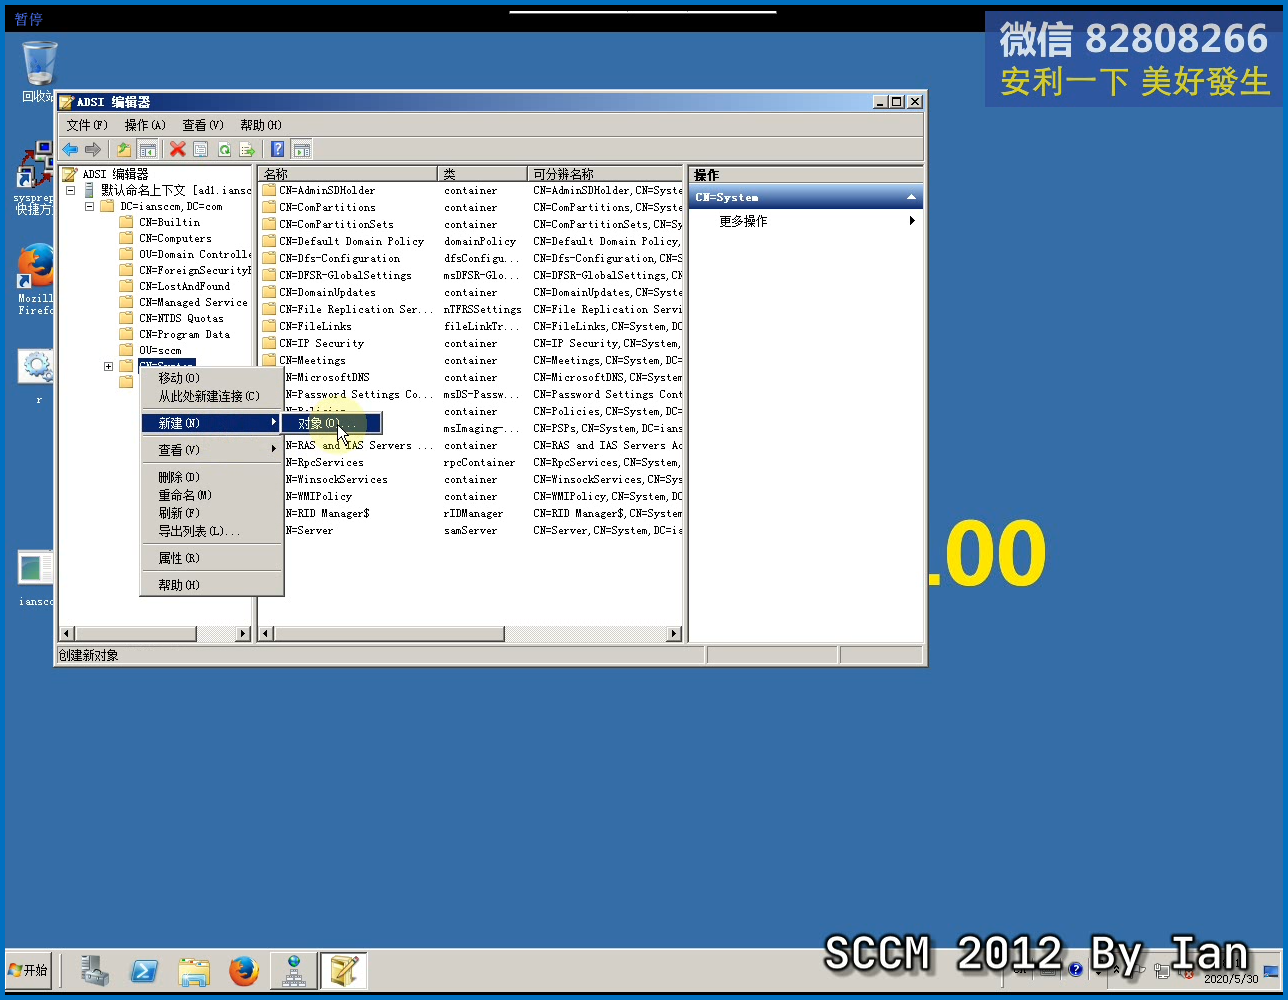Launch PowerShell from the taskbar

[x=144, y=970]
